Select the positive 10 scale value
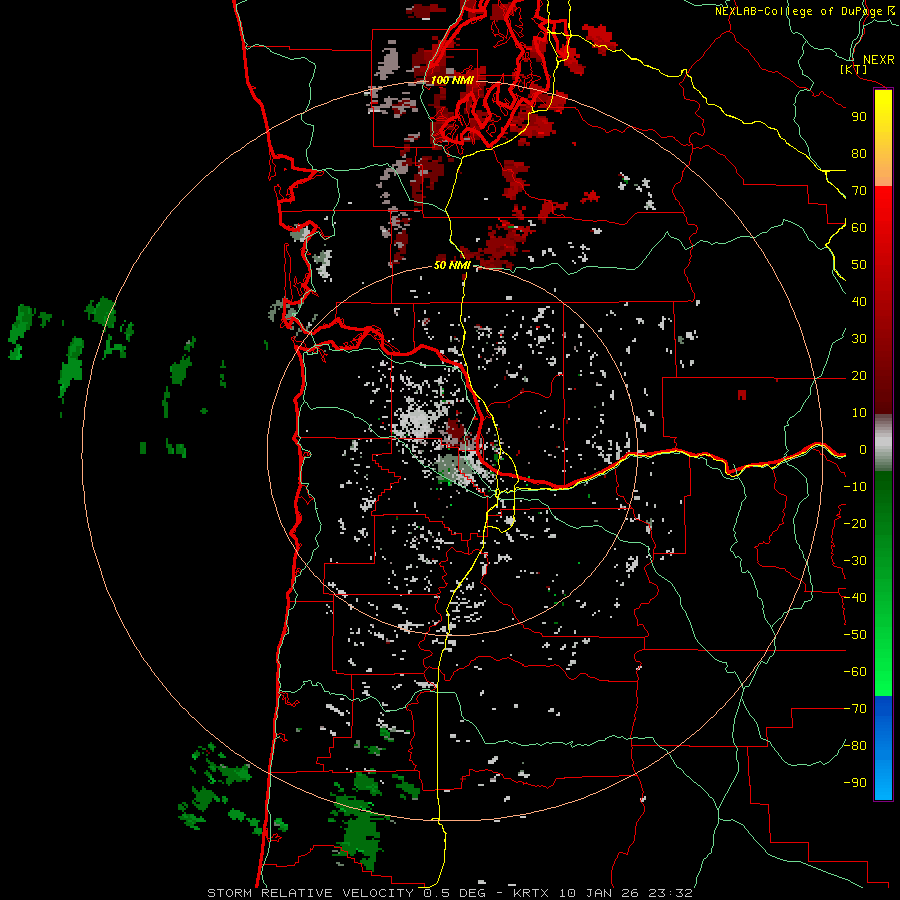 [859, 413]
